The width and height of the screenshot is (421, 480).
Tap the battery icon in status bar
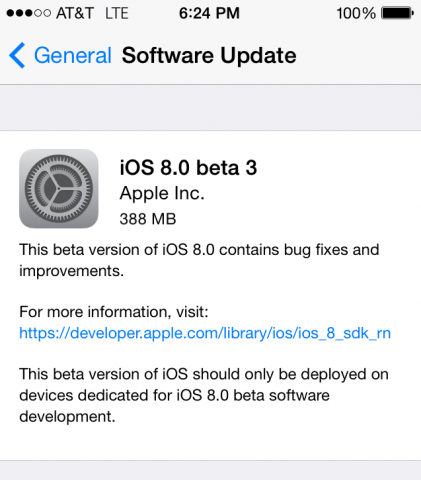(x=397, y=13)
